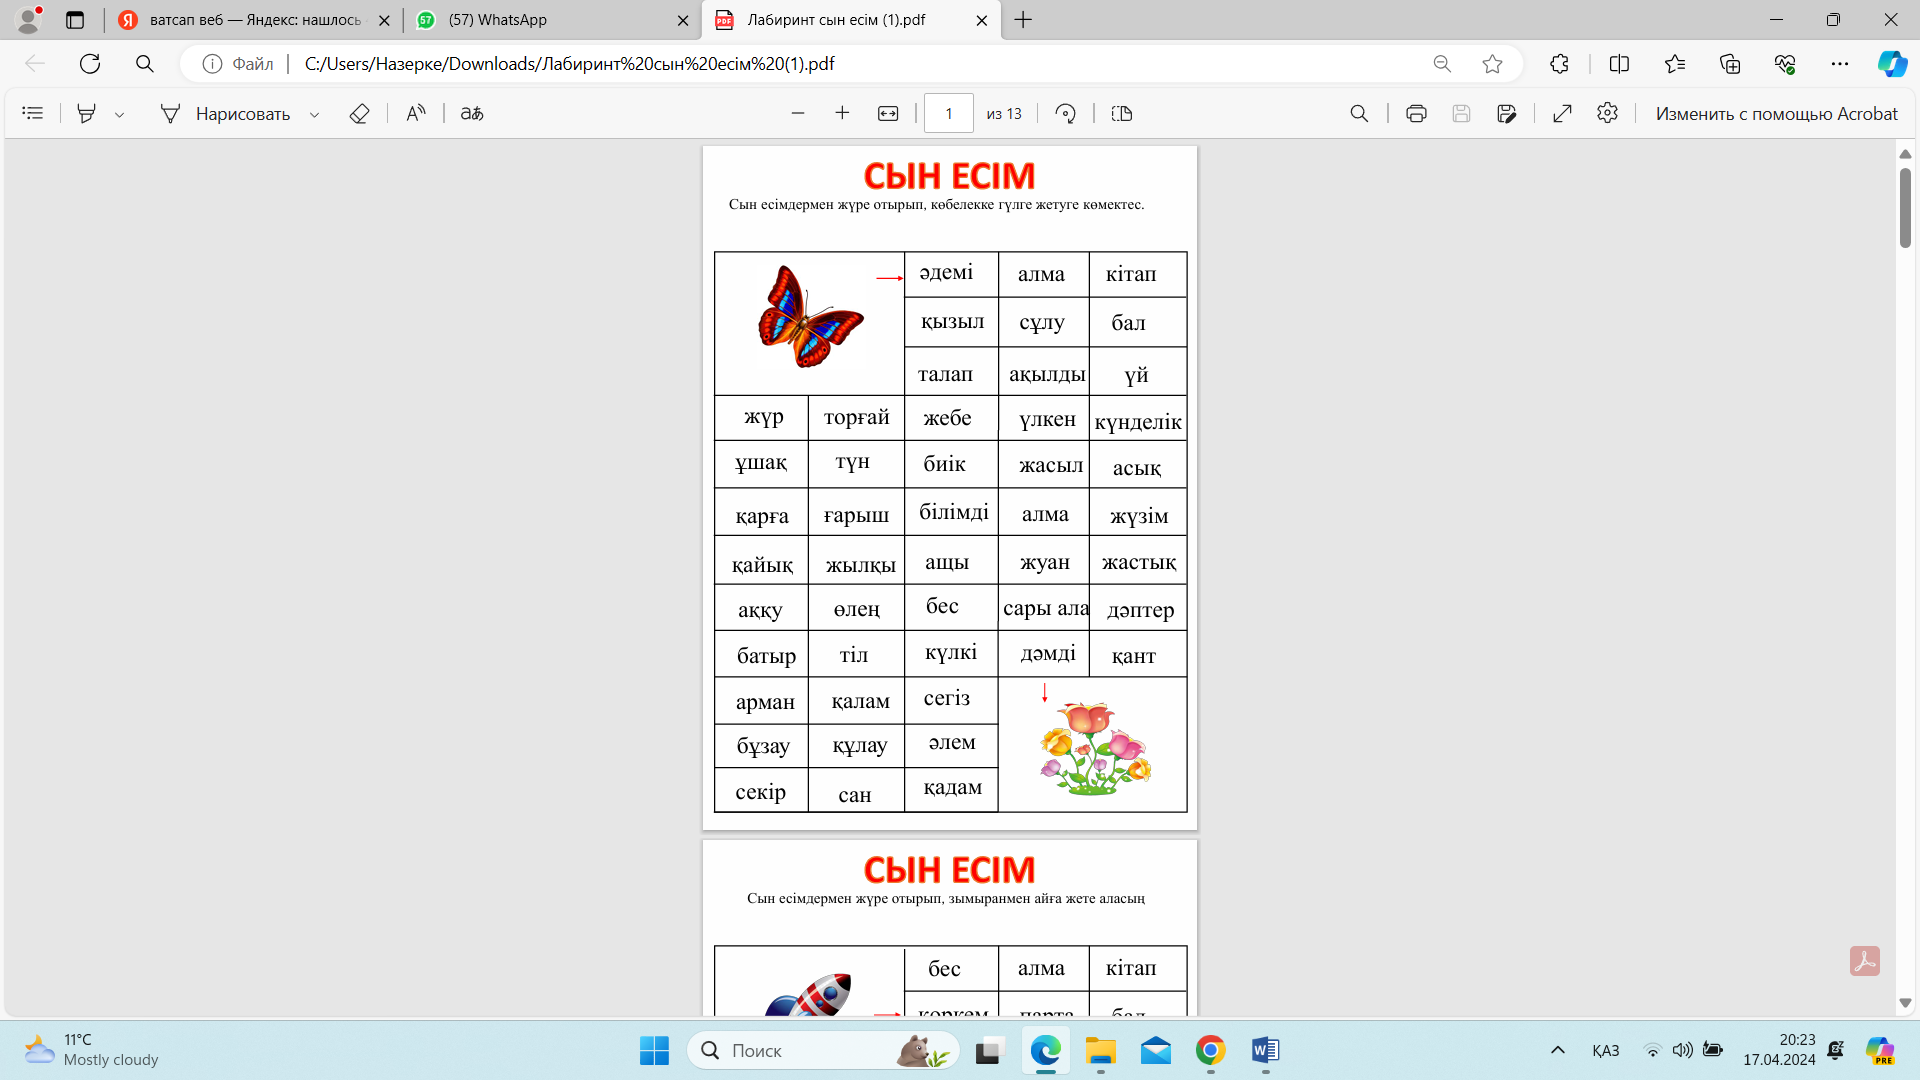The width and height of the screenshot is (1920, 1080).
Task: Click the address bar zoom-out magnifier icon
Action: [1442, 64]
